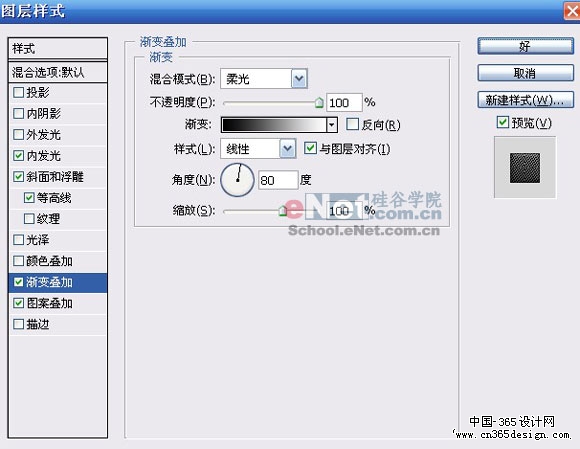Click the black-to-white gradient bar
This screenshot has width=580, height=449.
point(274,125)
